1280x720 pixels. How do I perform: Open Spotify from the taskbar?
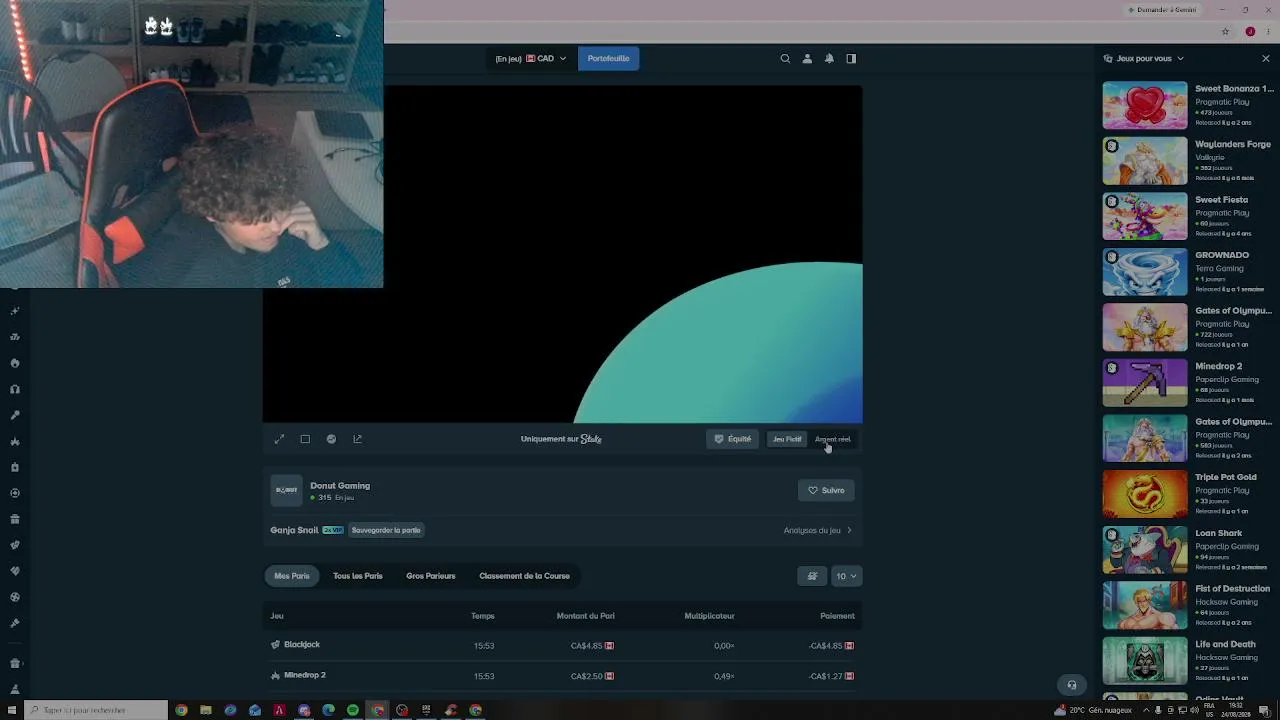coord(353,710)
